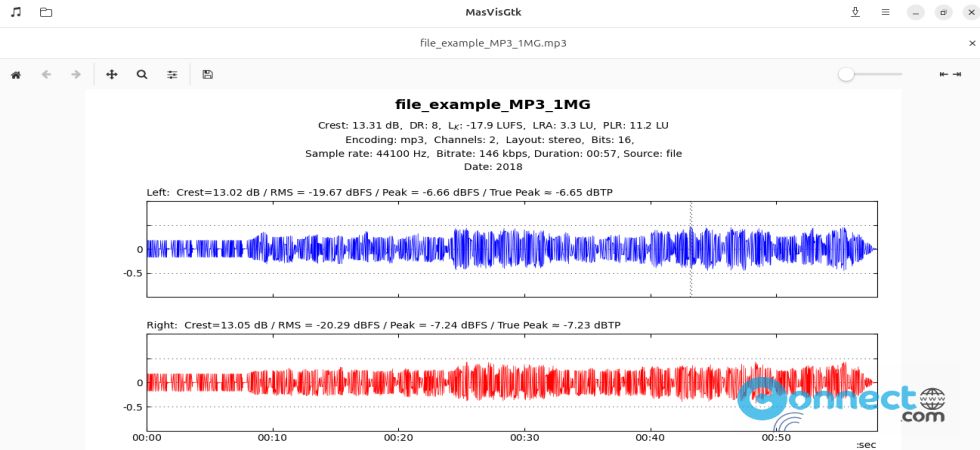The width and height of the screenshot is (980, 450).
Task: Click the 00:10 time axis label
Action: pos(272,438)
